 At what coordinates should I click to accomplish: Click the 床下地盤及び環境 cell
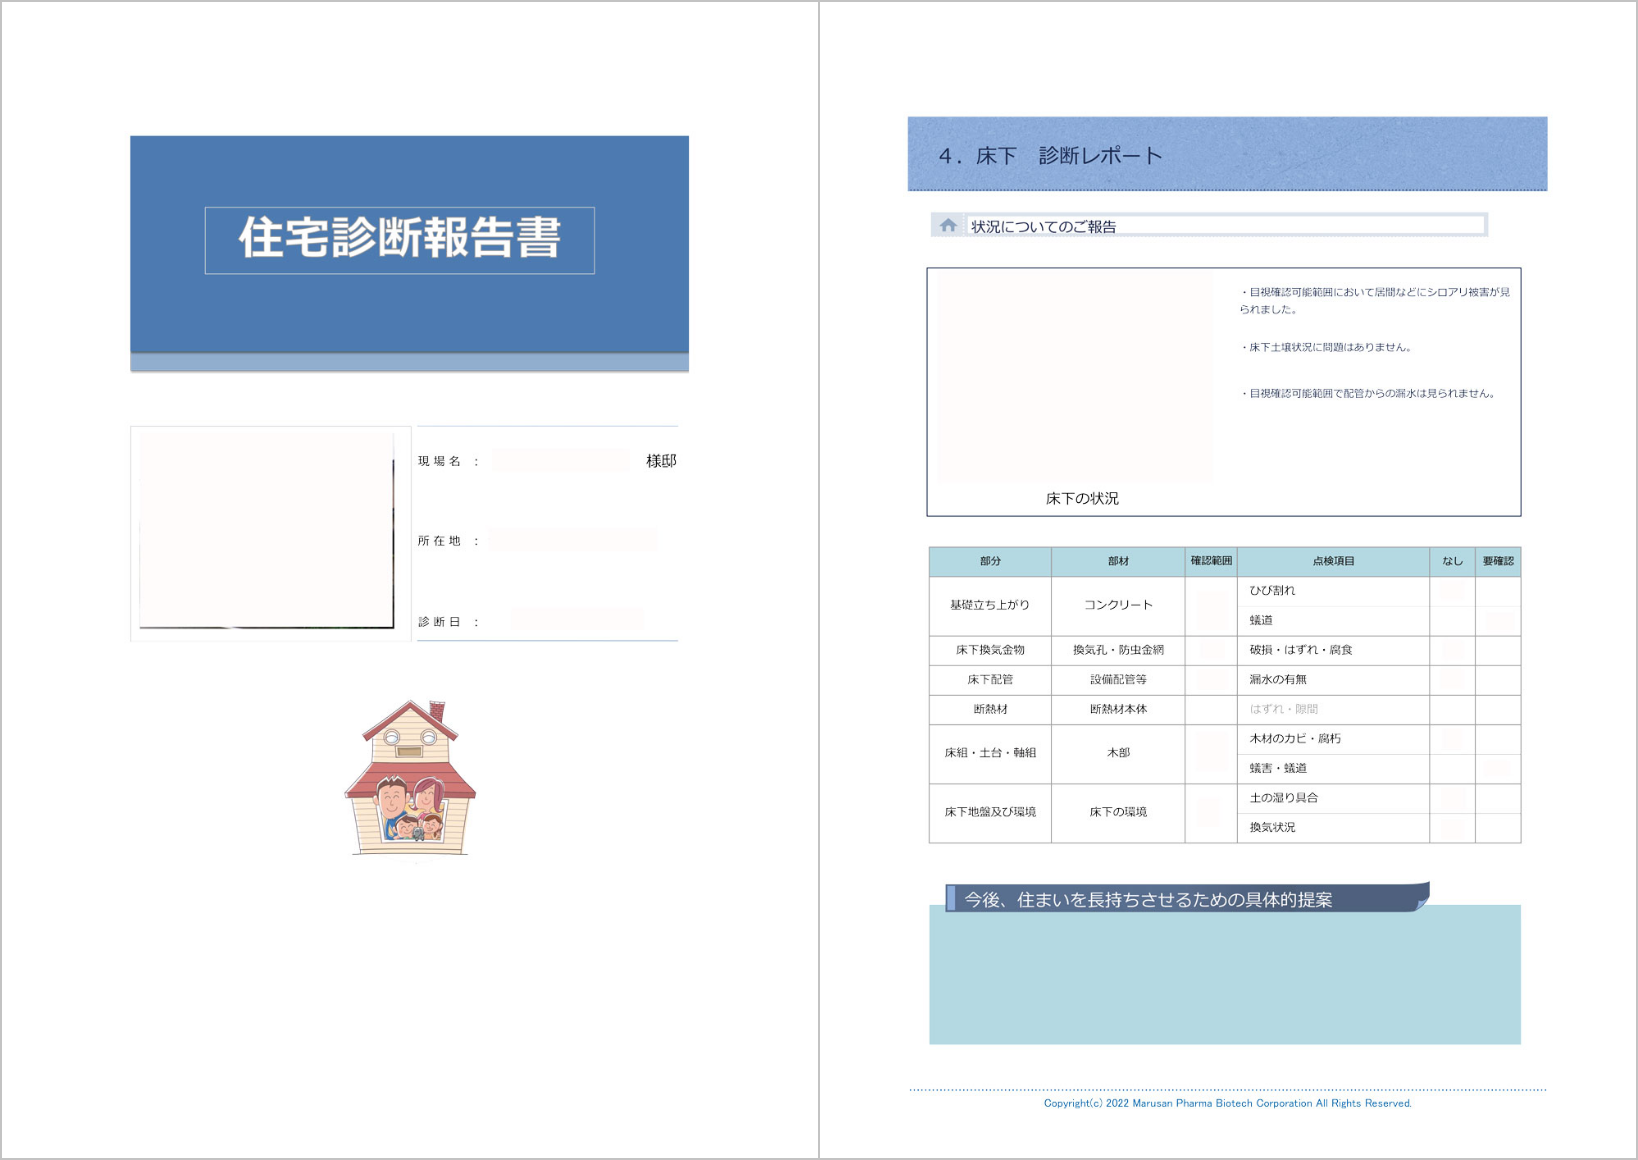tap(990, 812)
